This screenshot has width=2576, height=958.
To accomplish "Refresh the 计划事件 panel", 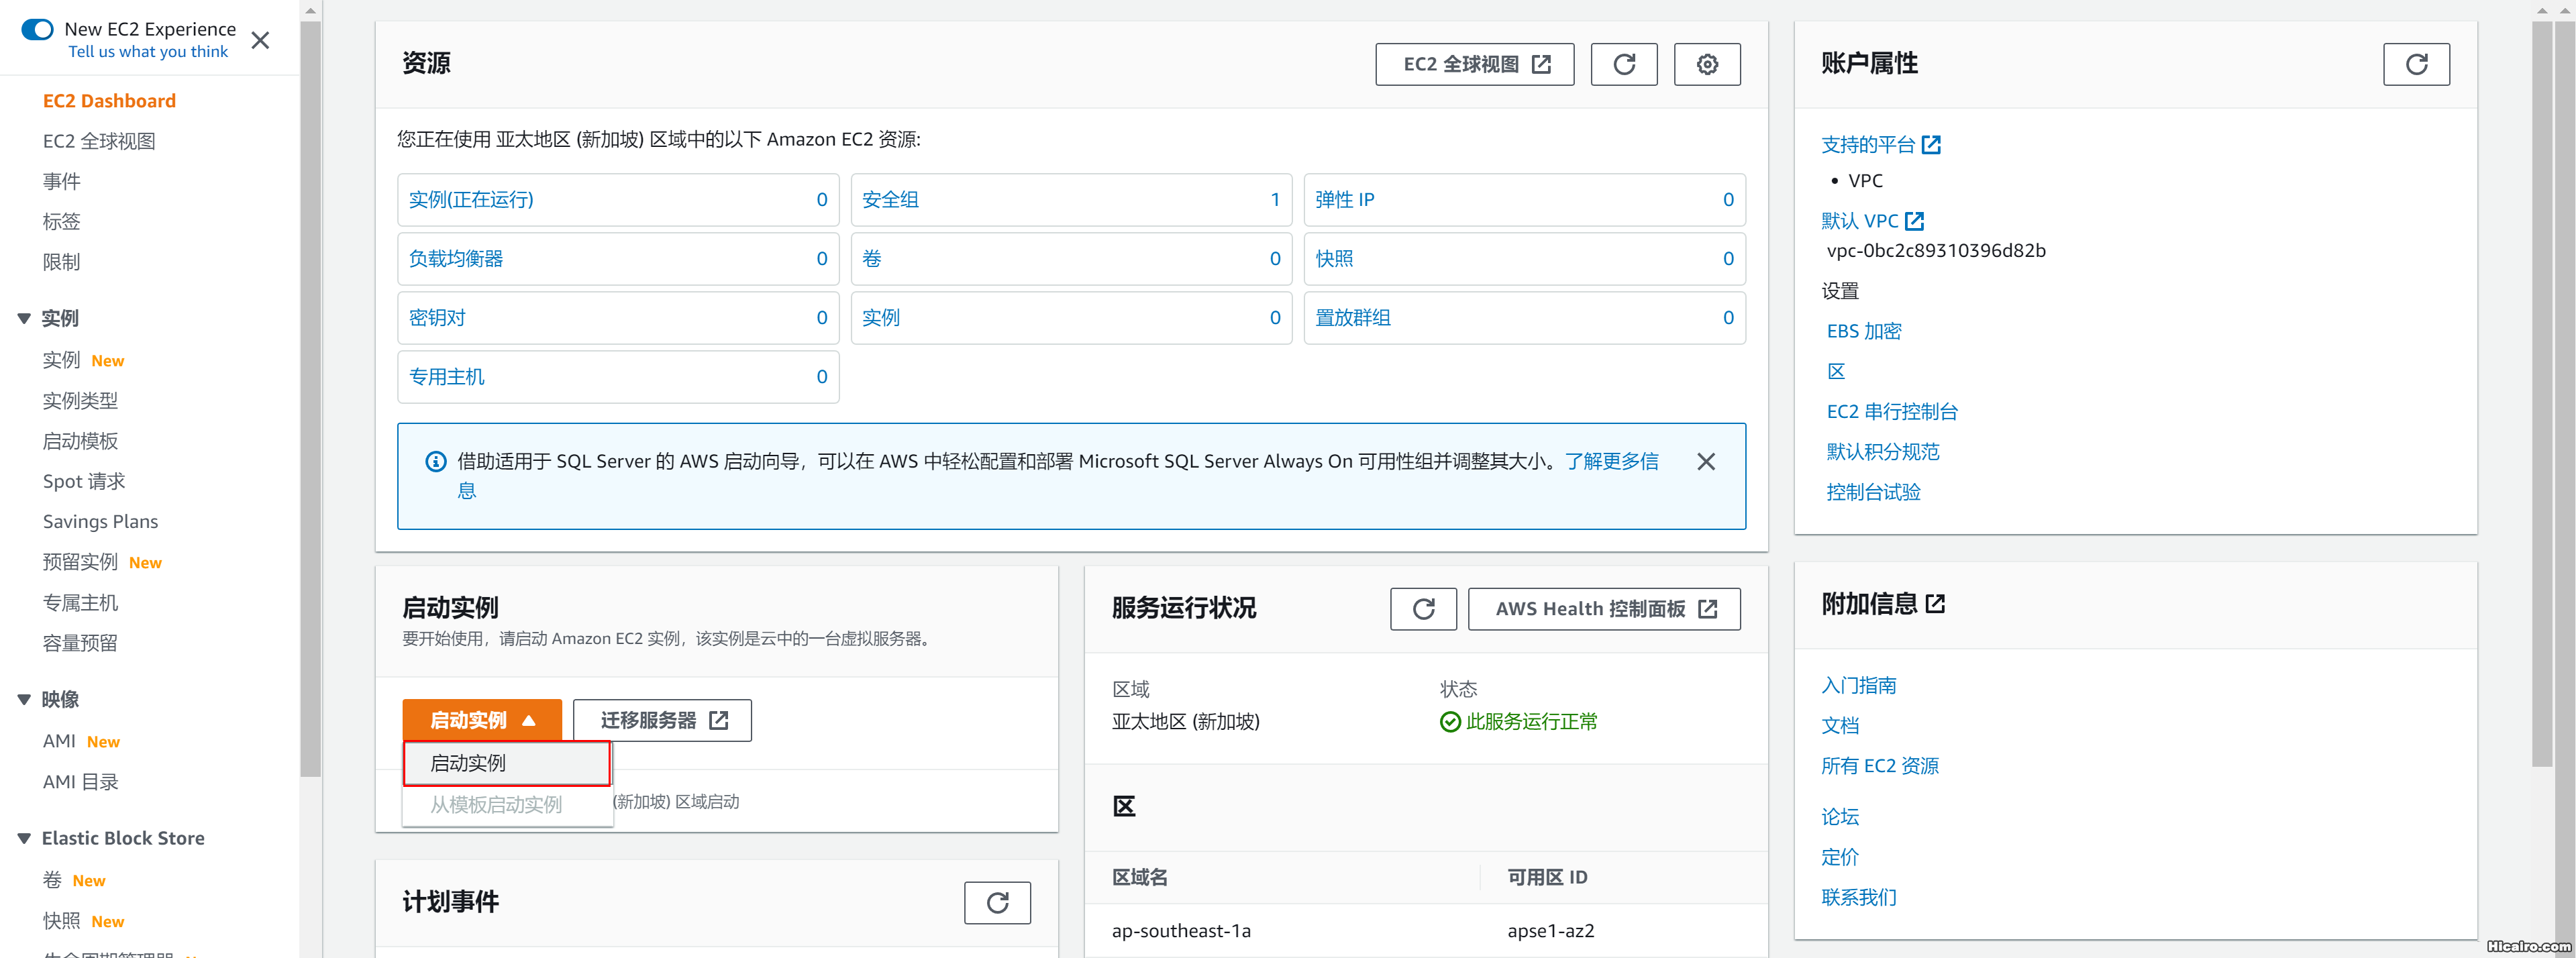I will tap(997, 902).
